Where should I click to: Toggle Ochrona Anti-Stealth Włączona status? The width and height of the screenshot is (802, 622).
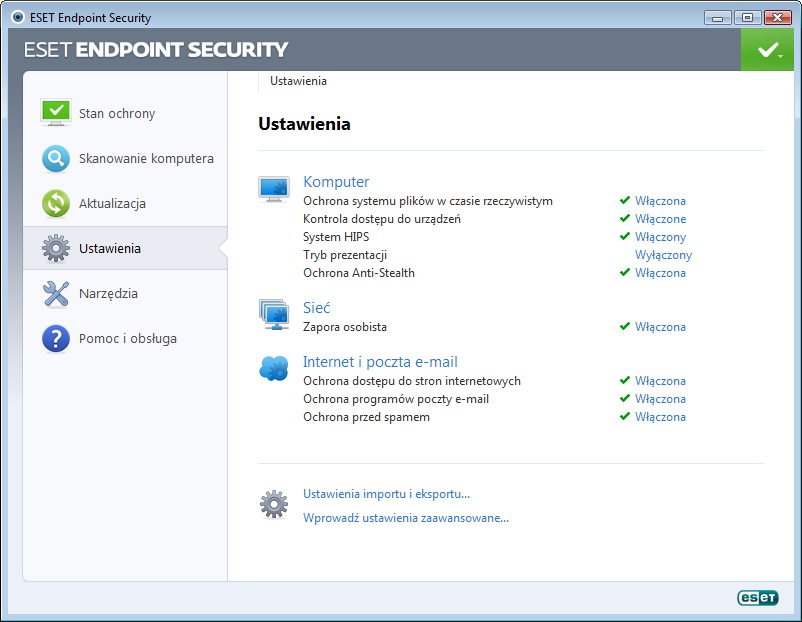pyautogui.click(x=660, y=273)
